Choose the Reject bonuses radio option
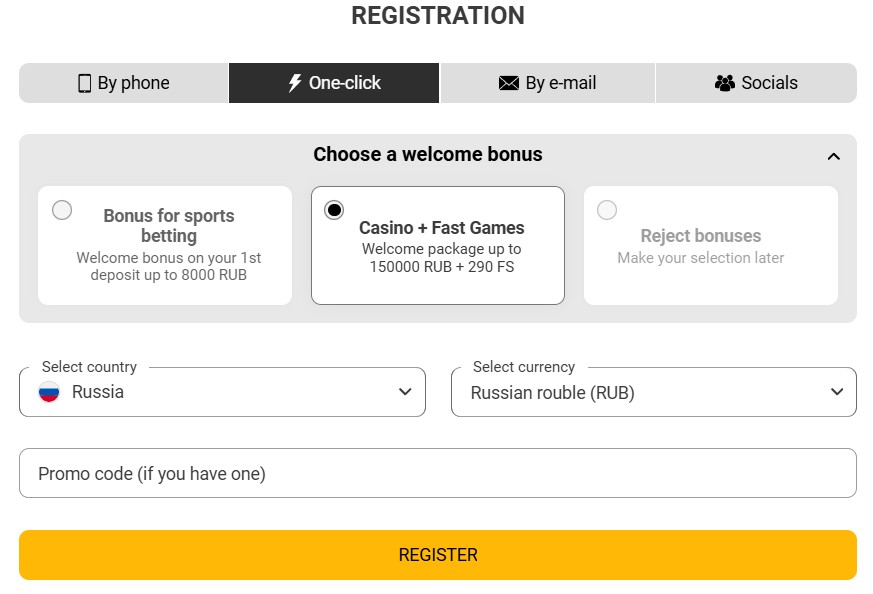The height and width of the screenshot is (594, 873). (x=607, y=210)
